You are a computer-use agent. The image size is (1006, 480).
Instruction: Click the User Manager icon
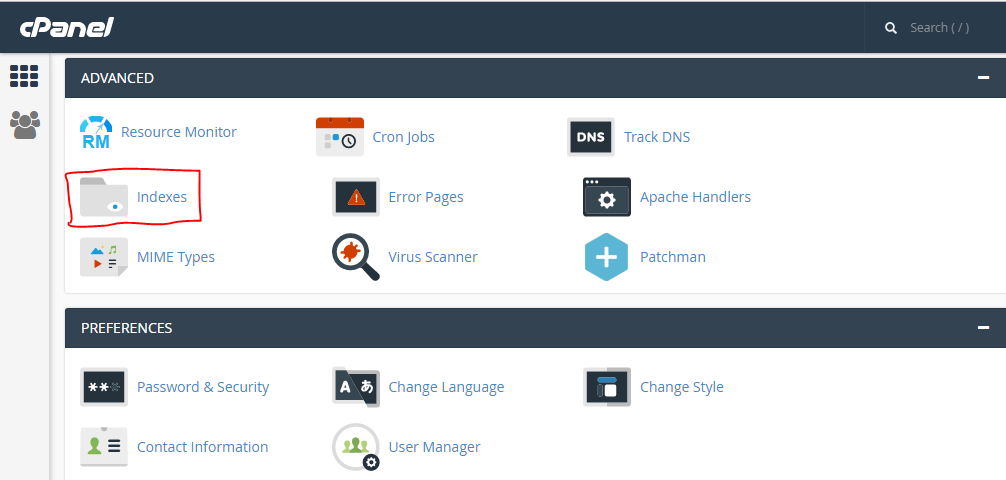(356, 447)
